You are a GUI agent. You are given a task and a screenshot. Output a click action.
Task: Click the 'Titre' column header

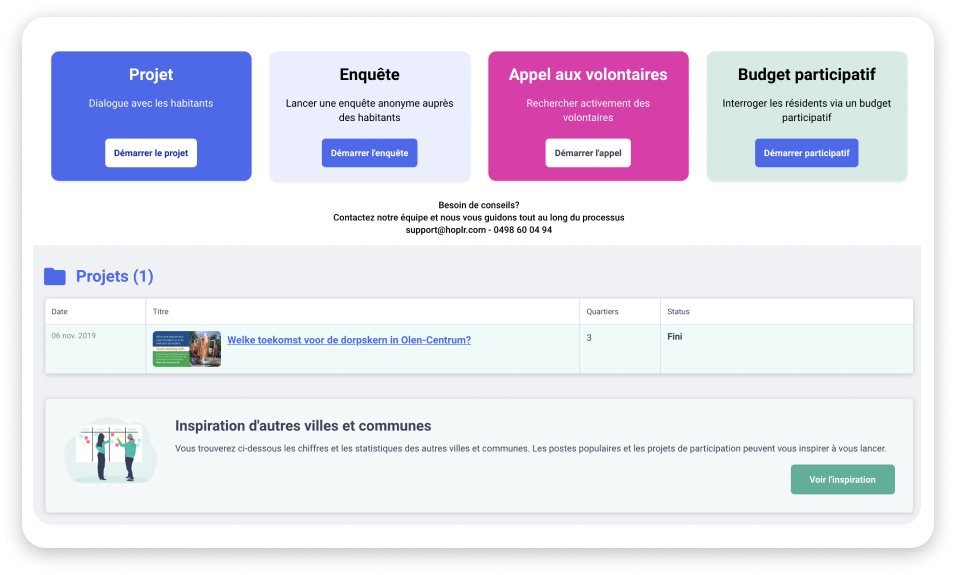click(x=161, y=312)
